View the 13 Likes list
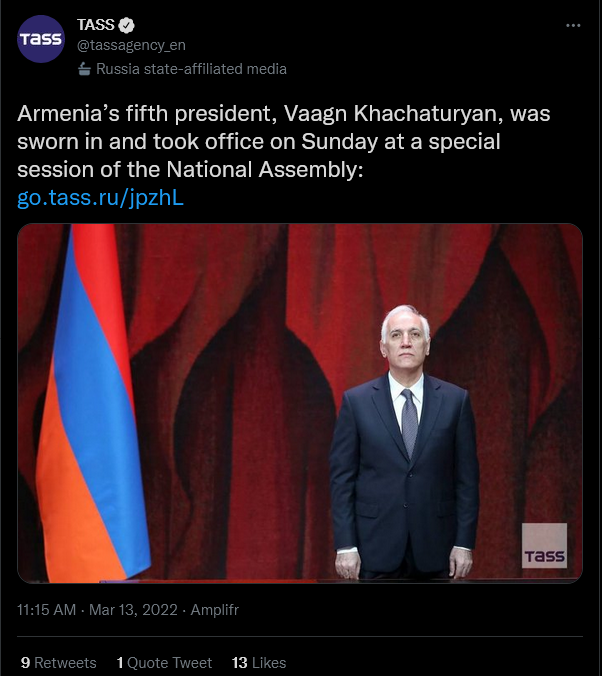Screen dimensions: 602x676 click(x=259, y=662)
